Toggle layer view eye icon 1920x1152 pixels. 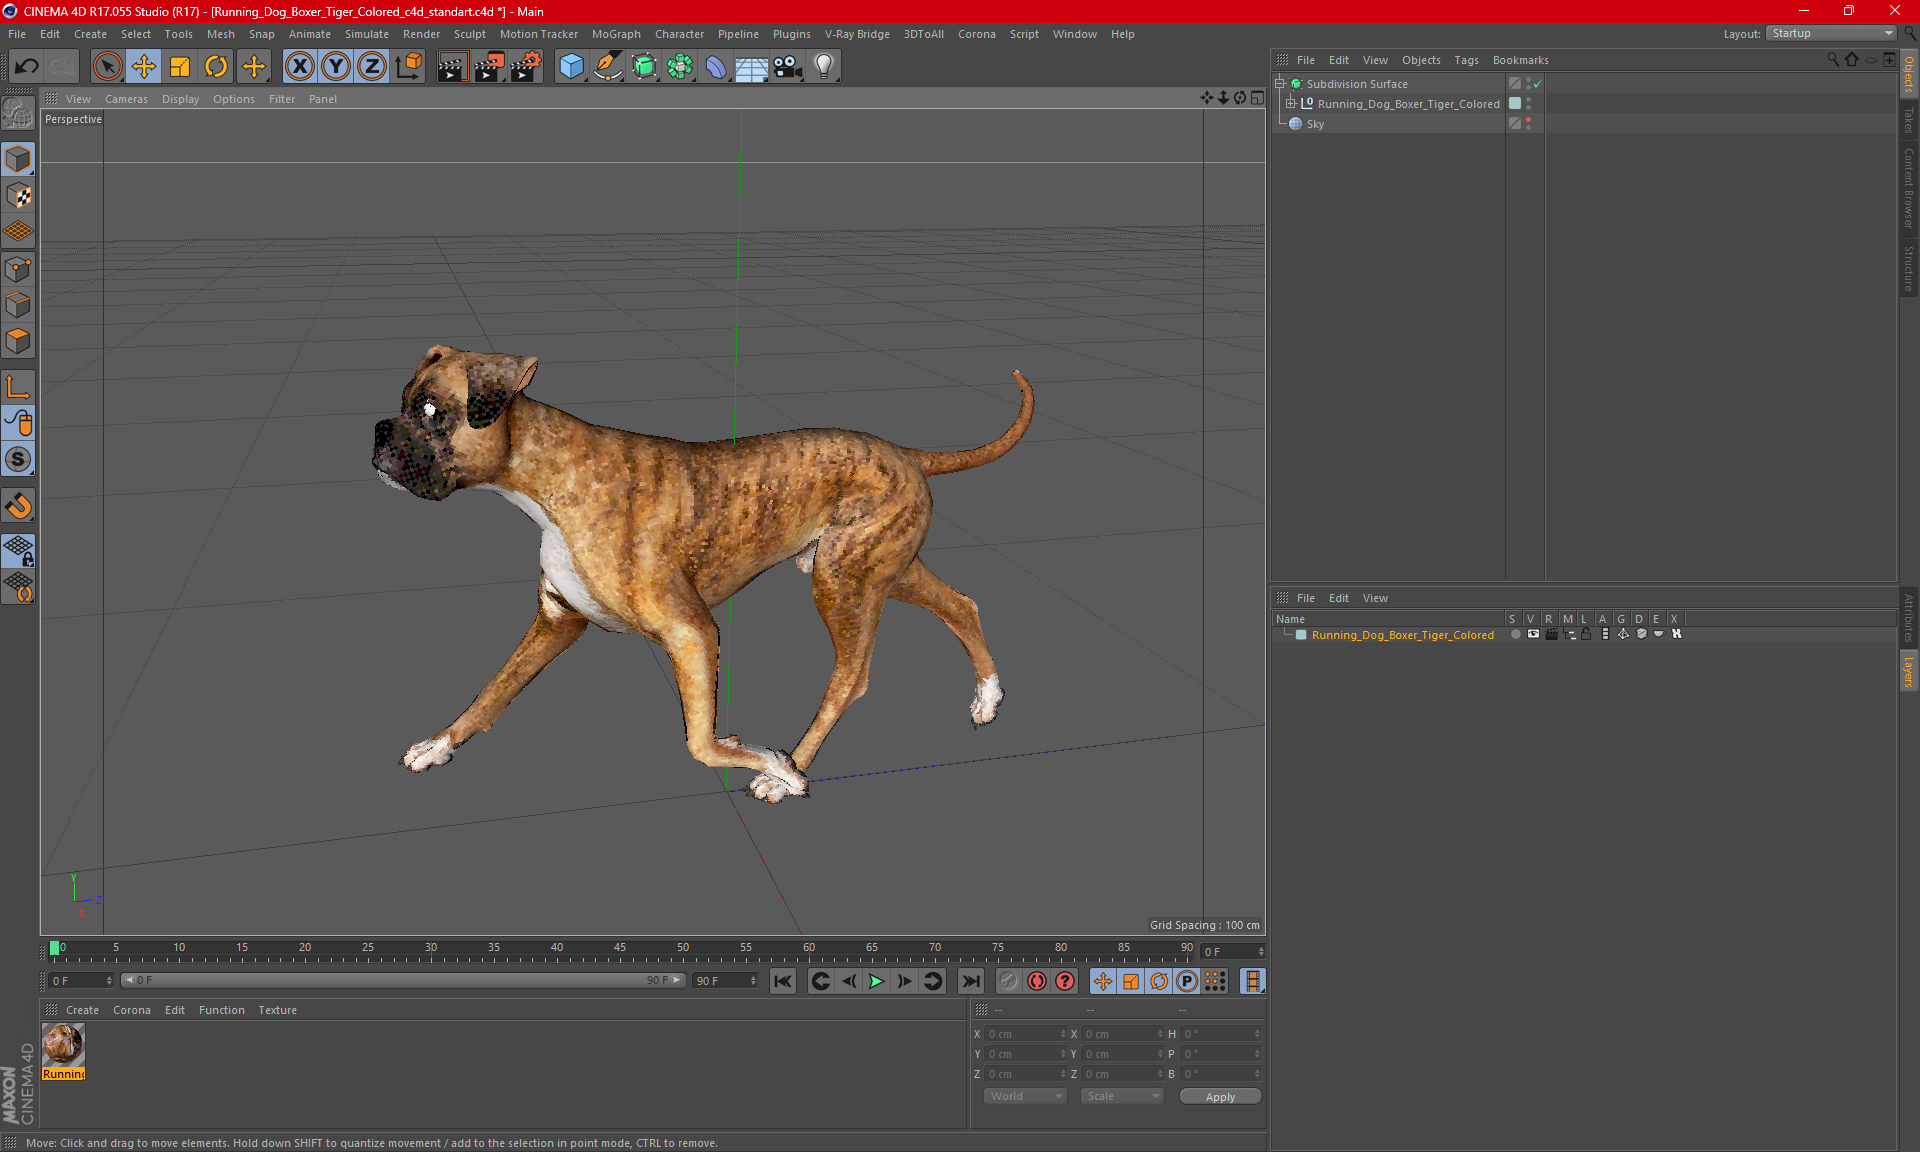click(x=1533, y=634)
